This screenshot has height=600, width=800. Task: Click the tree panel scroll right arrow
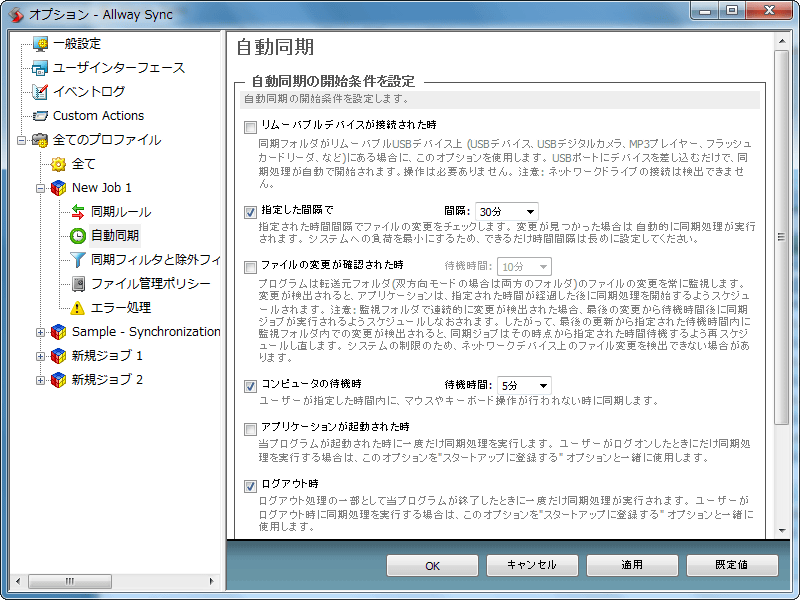coord(212,581)
